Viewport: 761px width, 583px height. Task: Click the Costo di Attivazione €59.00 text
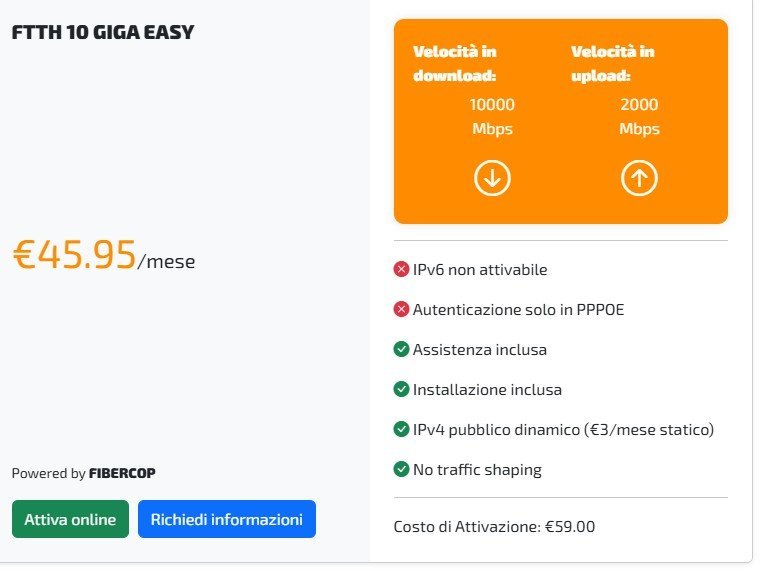tap(495, 526)
